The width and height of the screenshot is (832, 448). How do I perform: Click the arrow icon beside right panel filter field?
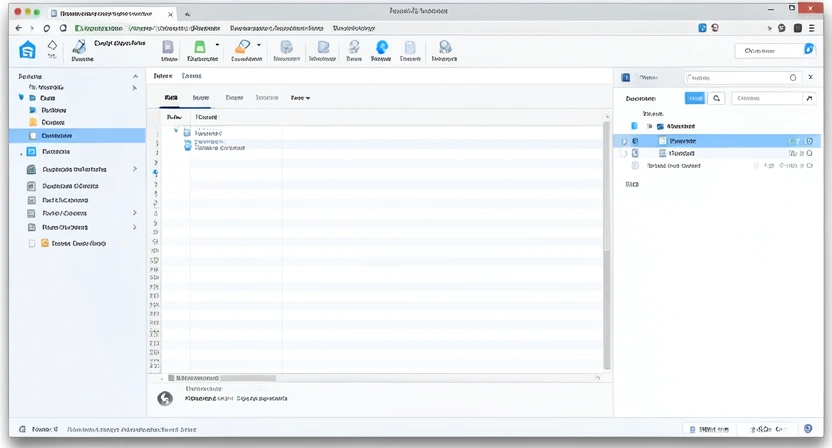coord(809,99)
